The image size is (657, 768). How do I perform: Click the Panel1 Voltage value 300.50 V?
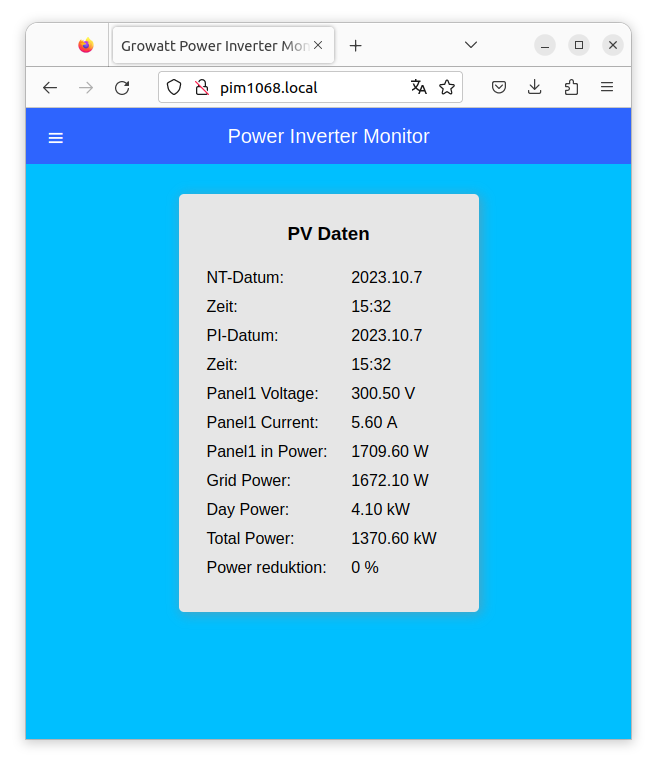383,393
